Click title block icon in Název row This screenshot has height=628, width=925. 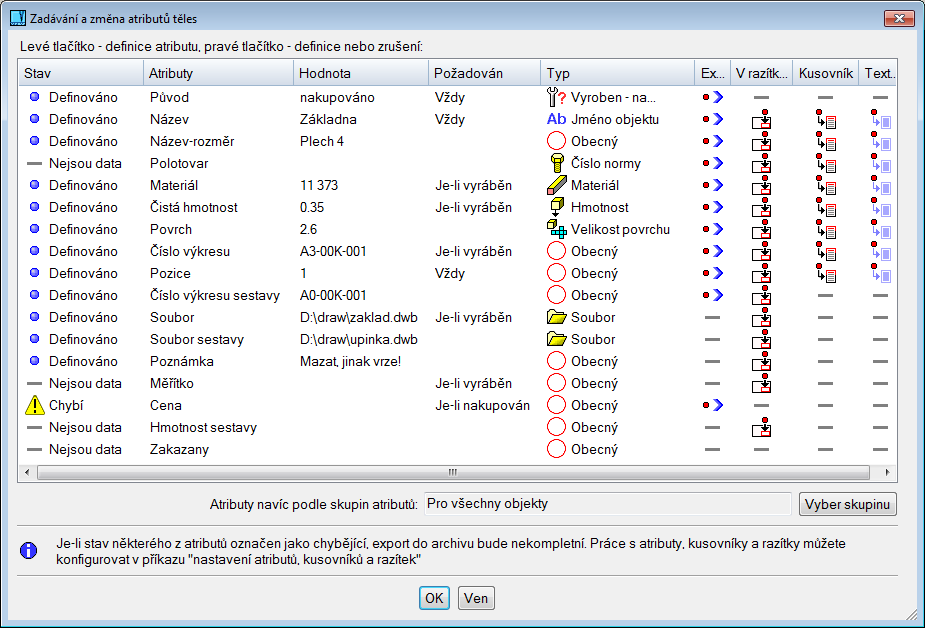pos(762,119)
